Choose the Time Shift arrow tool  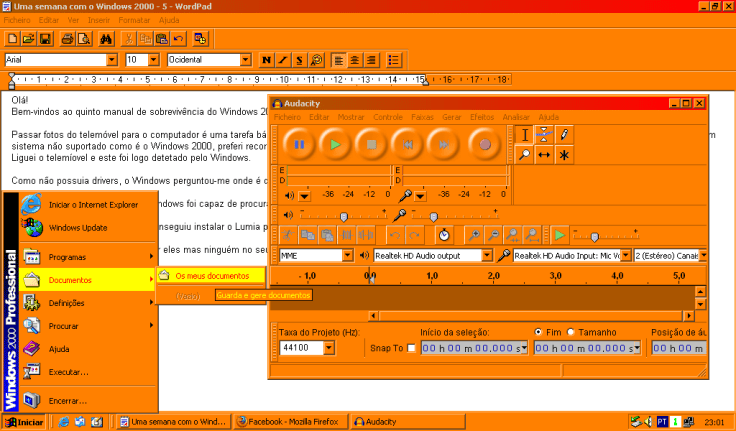pyautogui.click(x=545, y=155)
